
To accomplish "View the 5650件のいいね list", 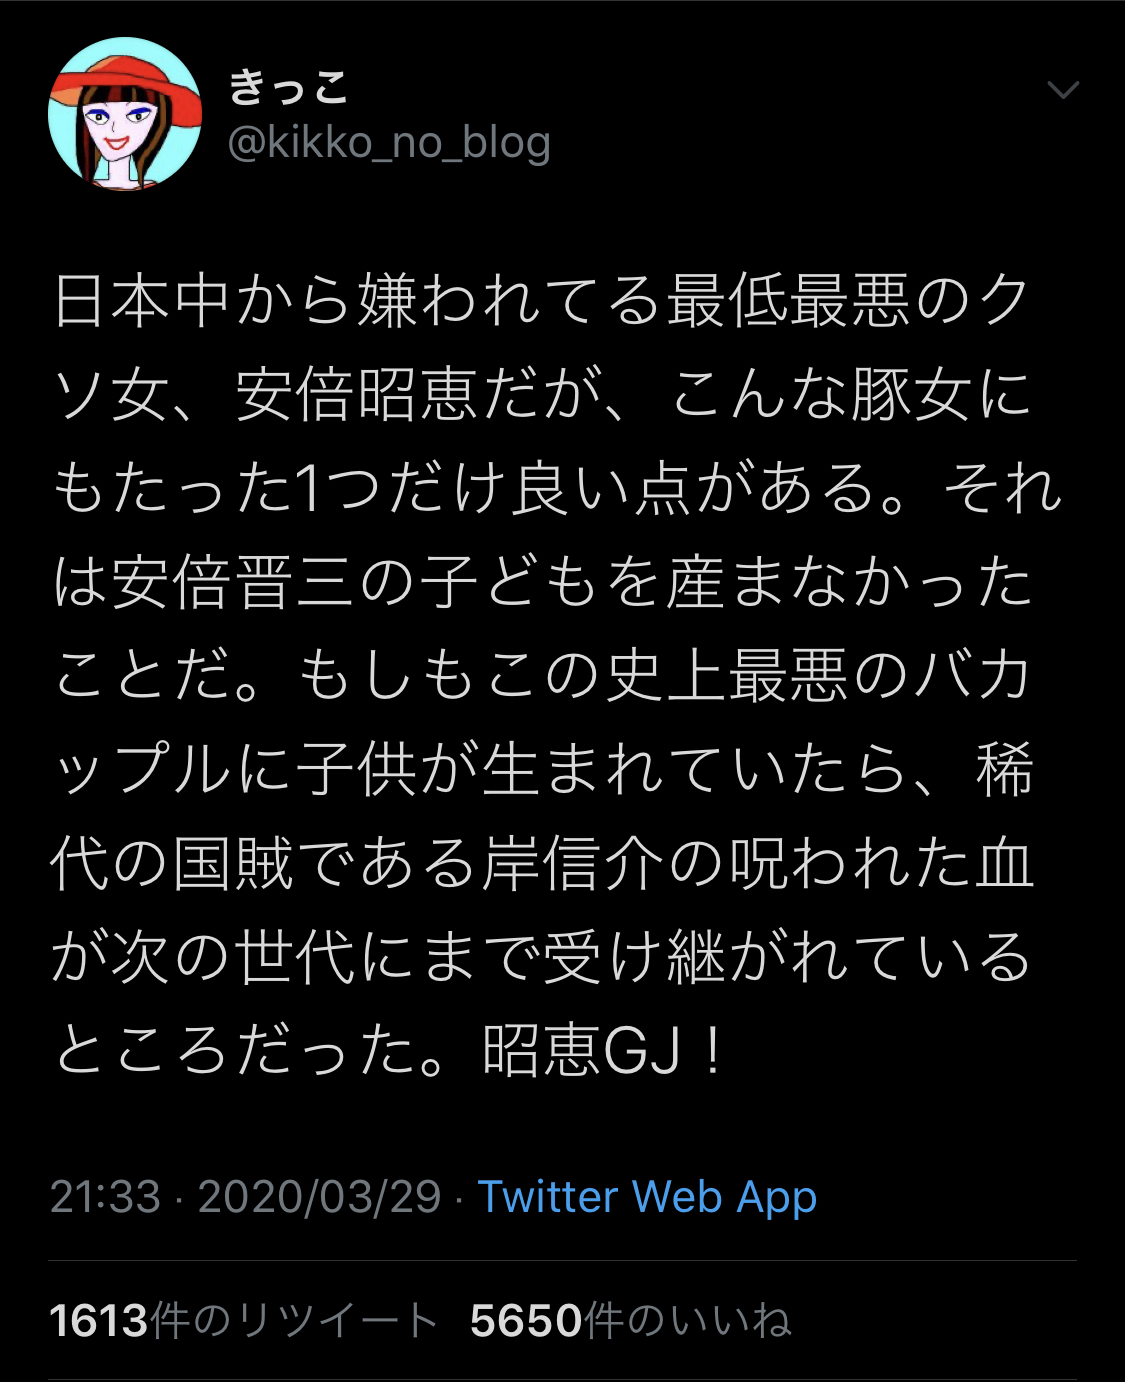I will (x=630, y=1321).
